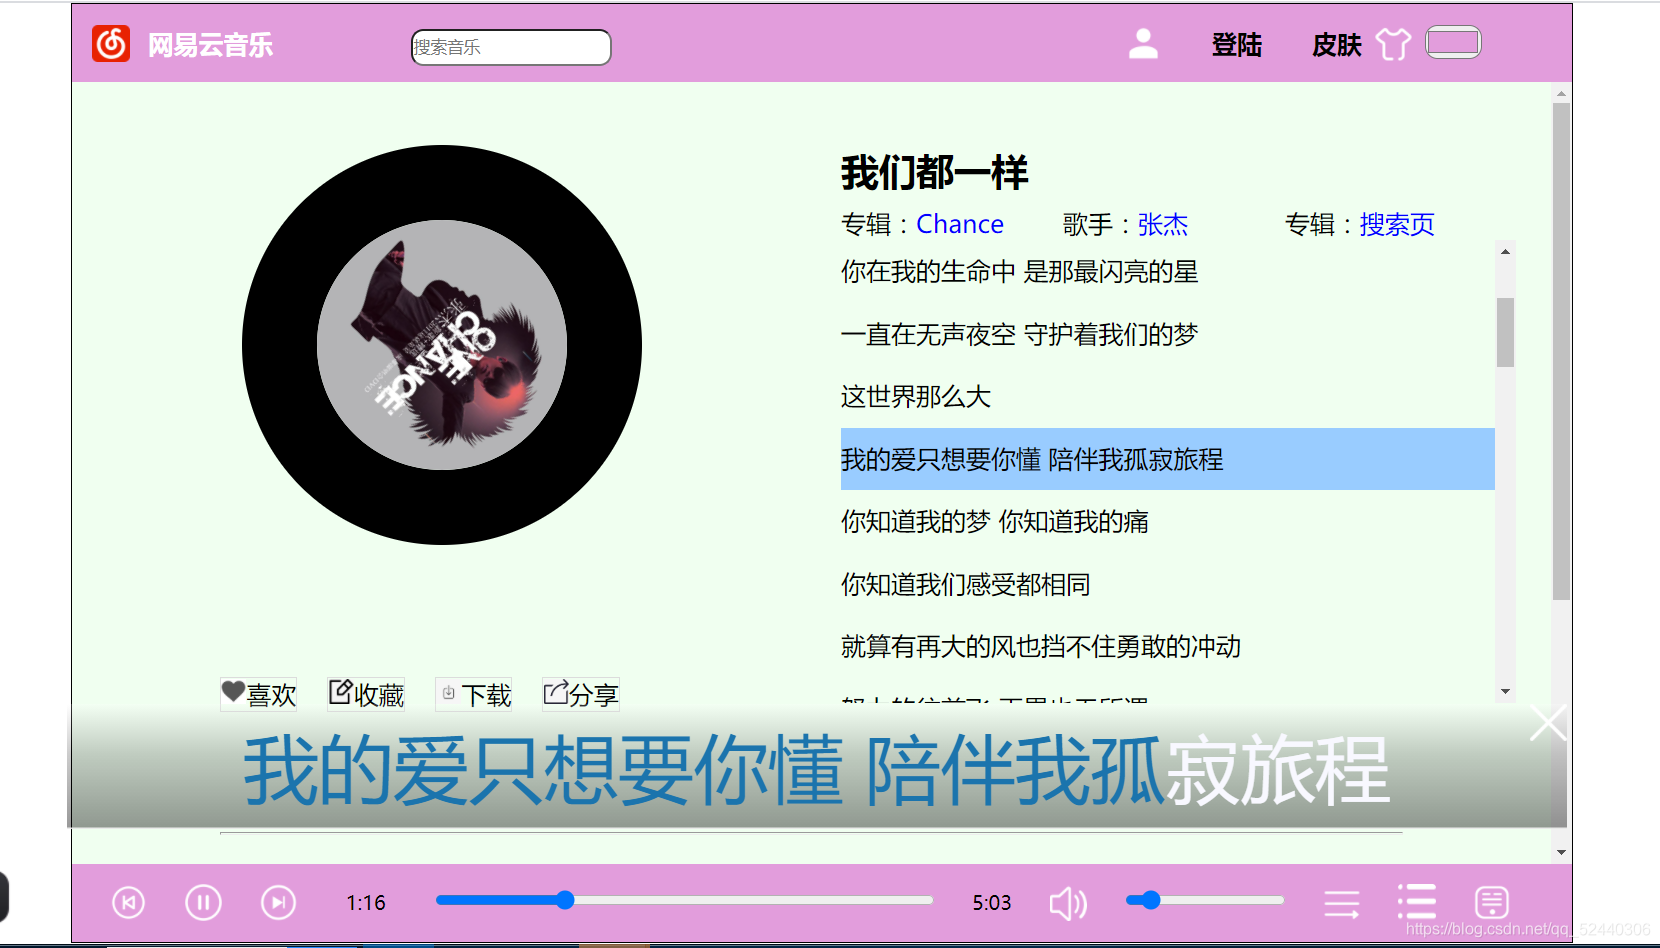1660x948 pixels.
Task: Click the lyrics scrollbar down arrow
Action: pyautogui.click(x=1505, y=692)
